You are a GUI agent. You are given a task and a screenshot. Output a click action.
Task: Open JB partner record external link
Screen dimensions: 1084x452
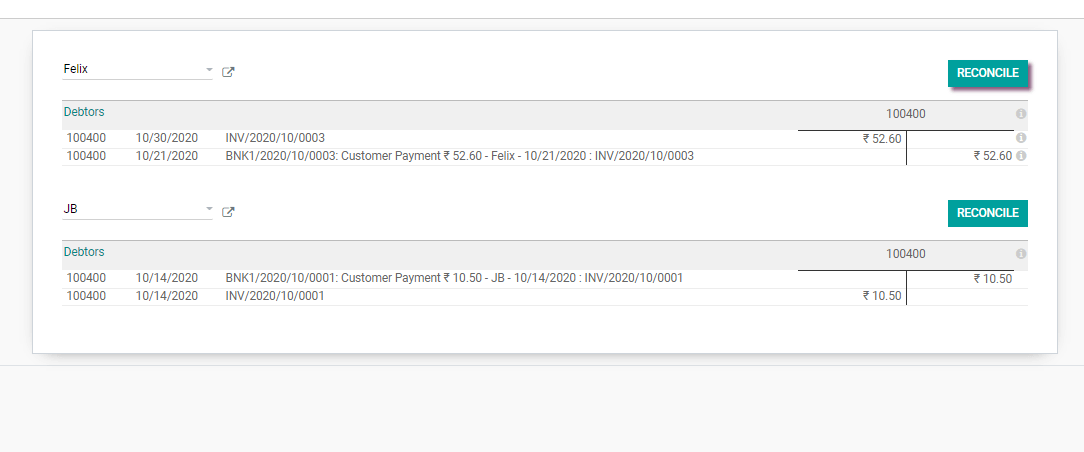228,212
